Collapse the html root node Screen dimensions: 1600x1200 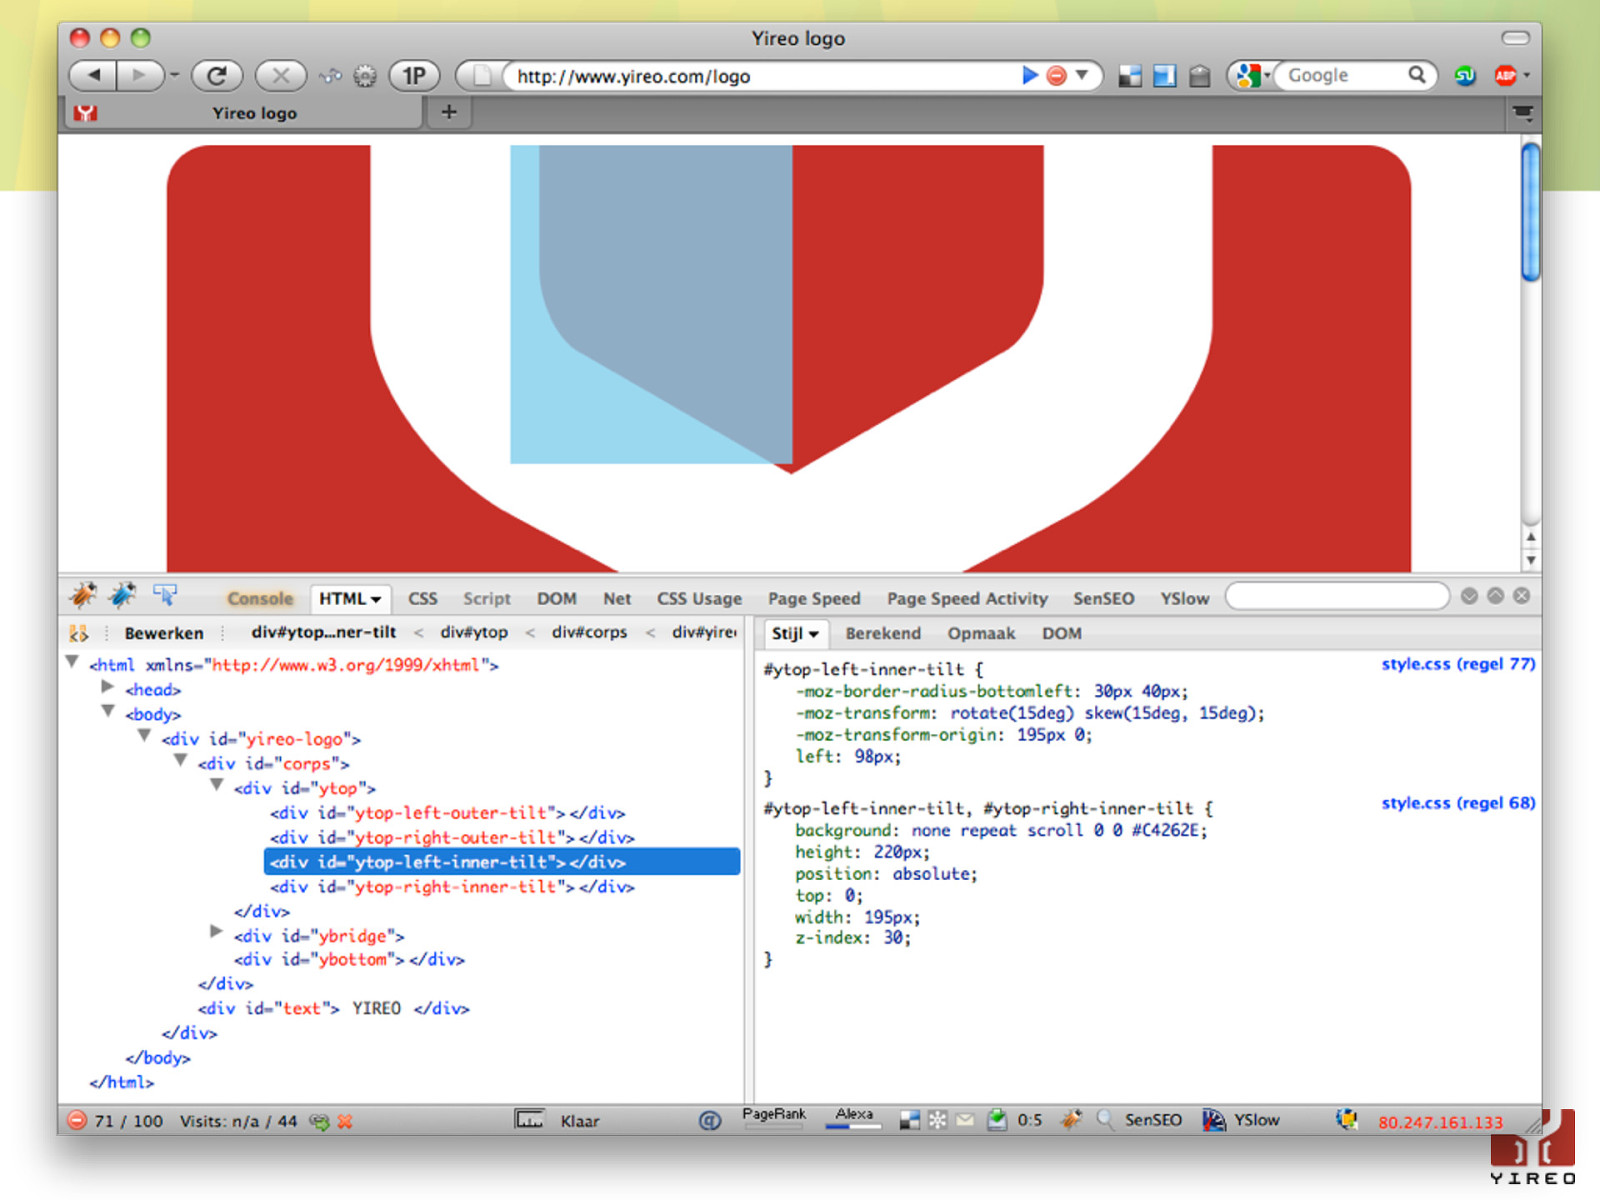72,662
